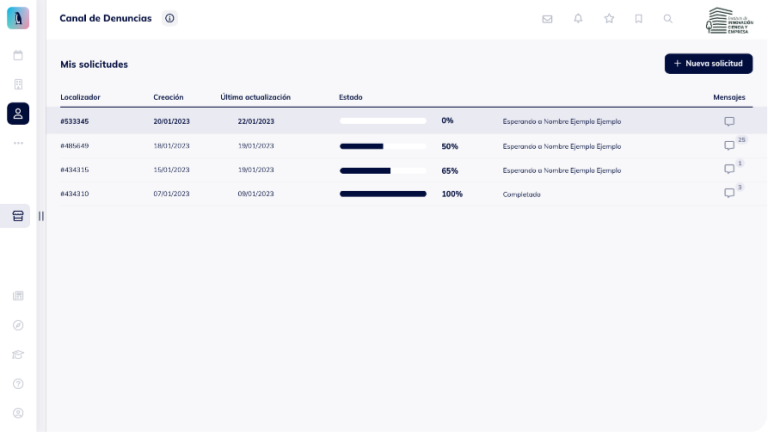Open the graduation cap icon in sidebar
The image size is (768, 432).
tap(18, 354)
